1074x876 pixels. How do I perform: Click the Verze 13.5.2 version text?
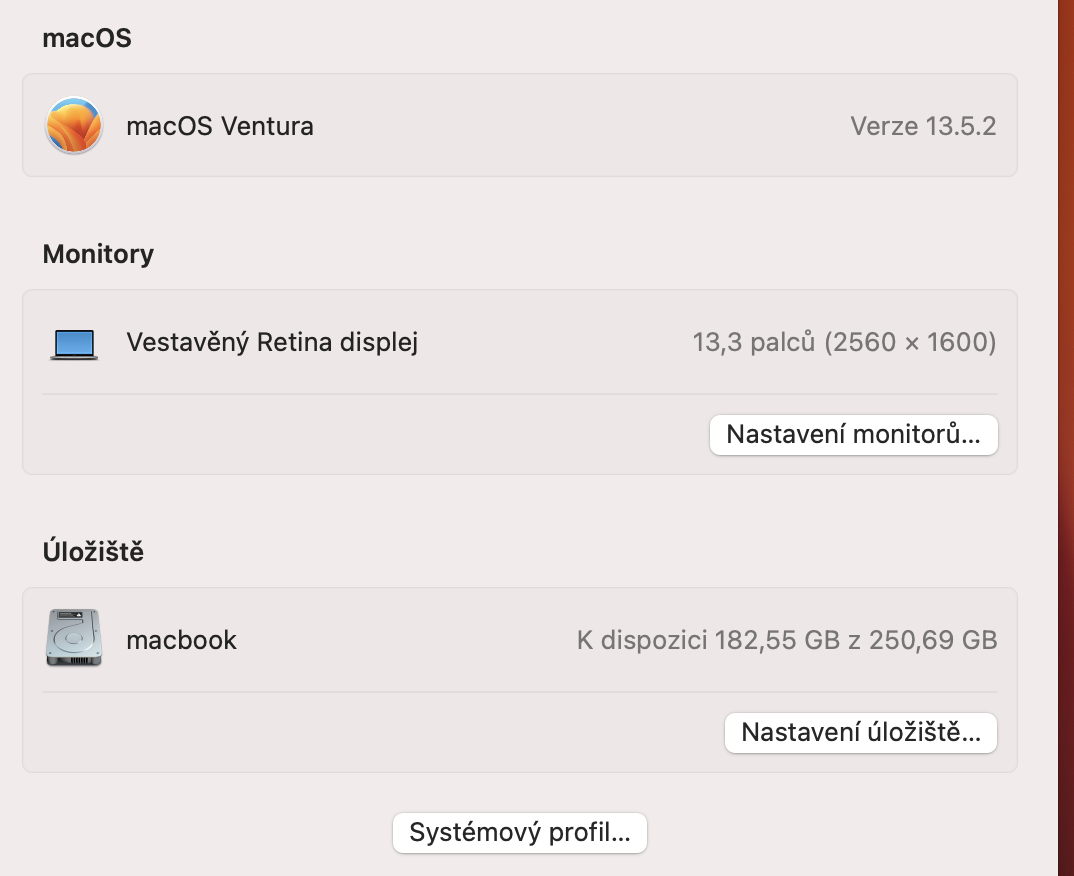pyautogui.click(x=922, y=127)
